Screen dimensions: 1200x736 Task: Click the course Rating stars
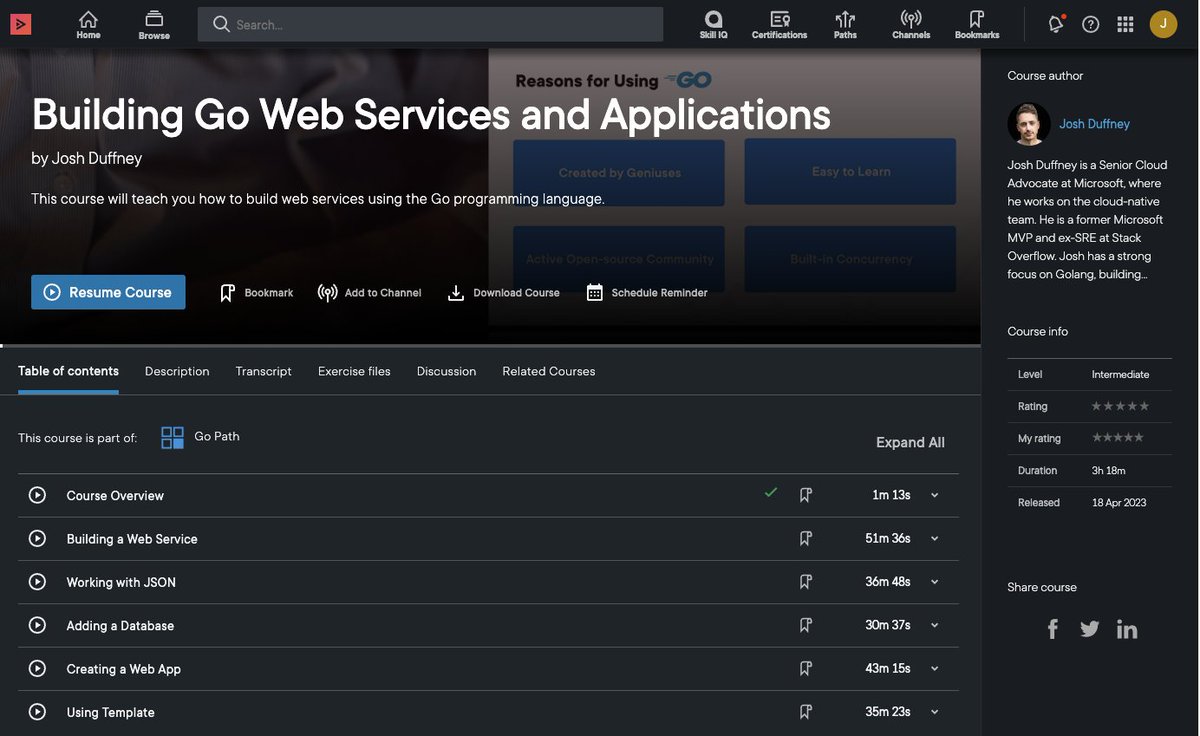click(1120, 406)
